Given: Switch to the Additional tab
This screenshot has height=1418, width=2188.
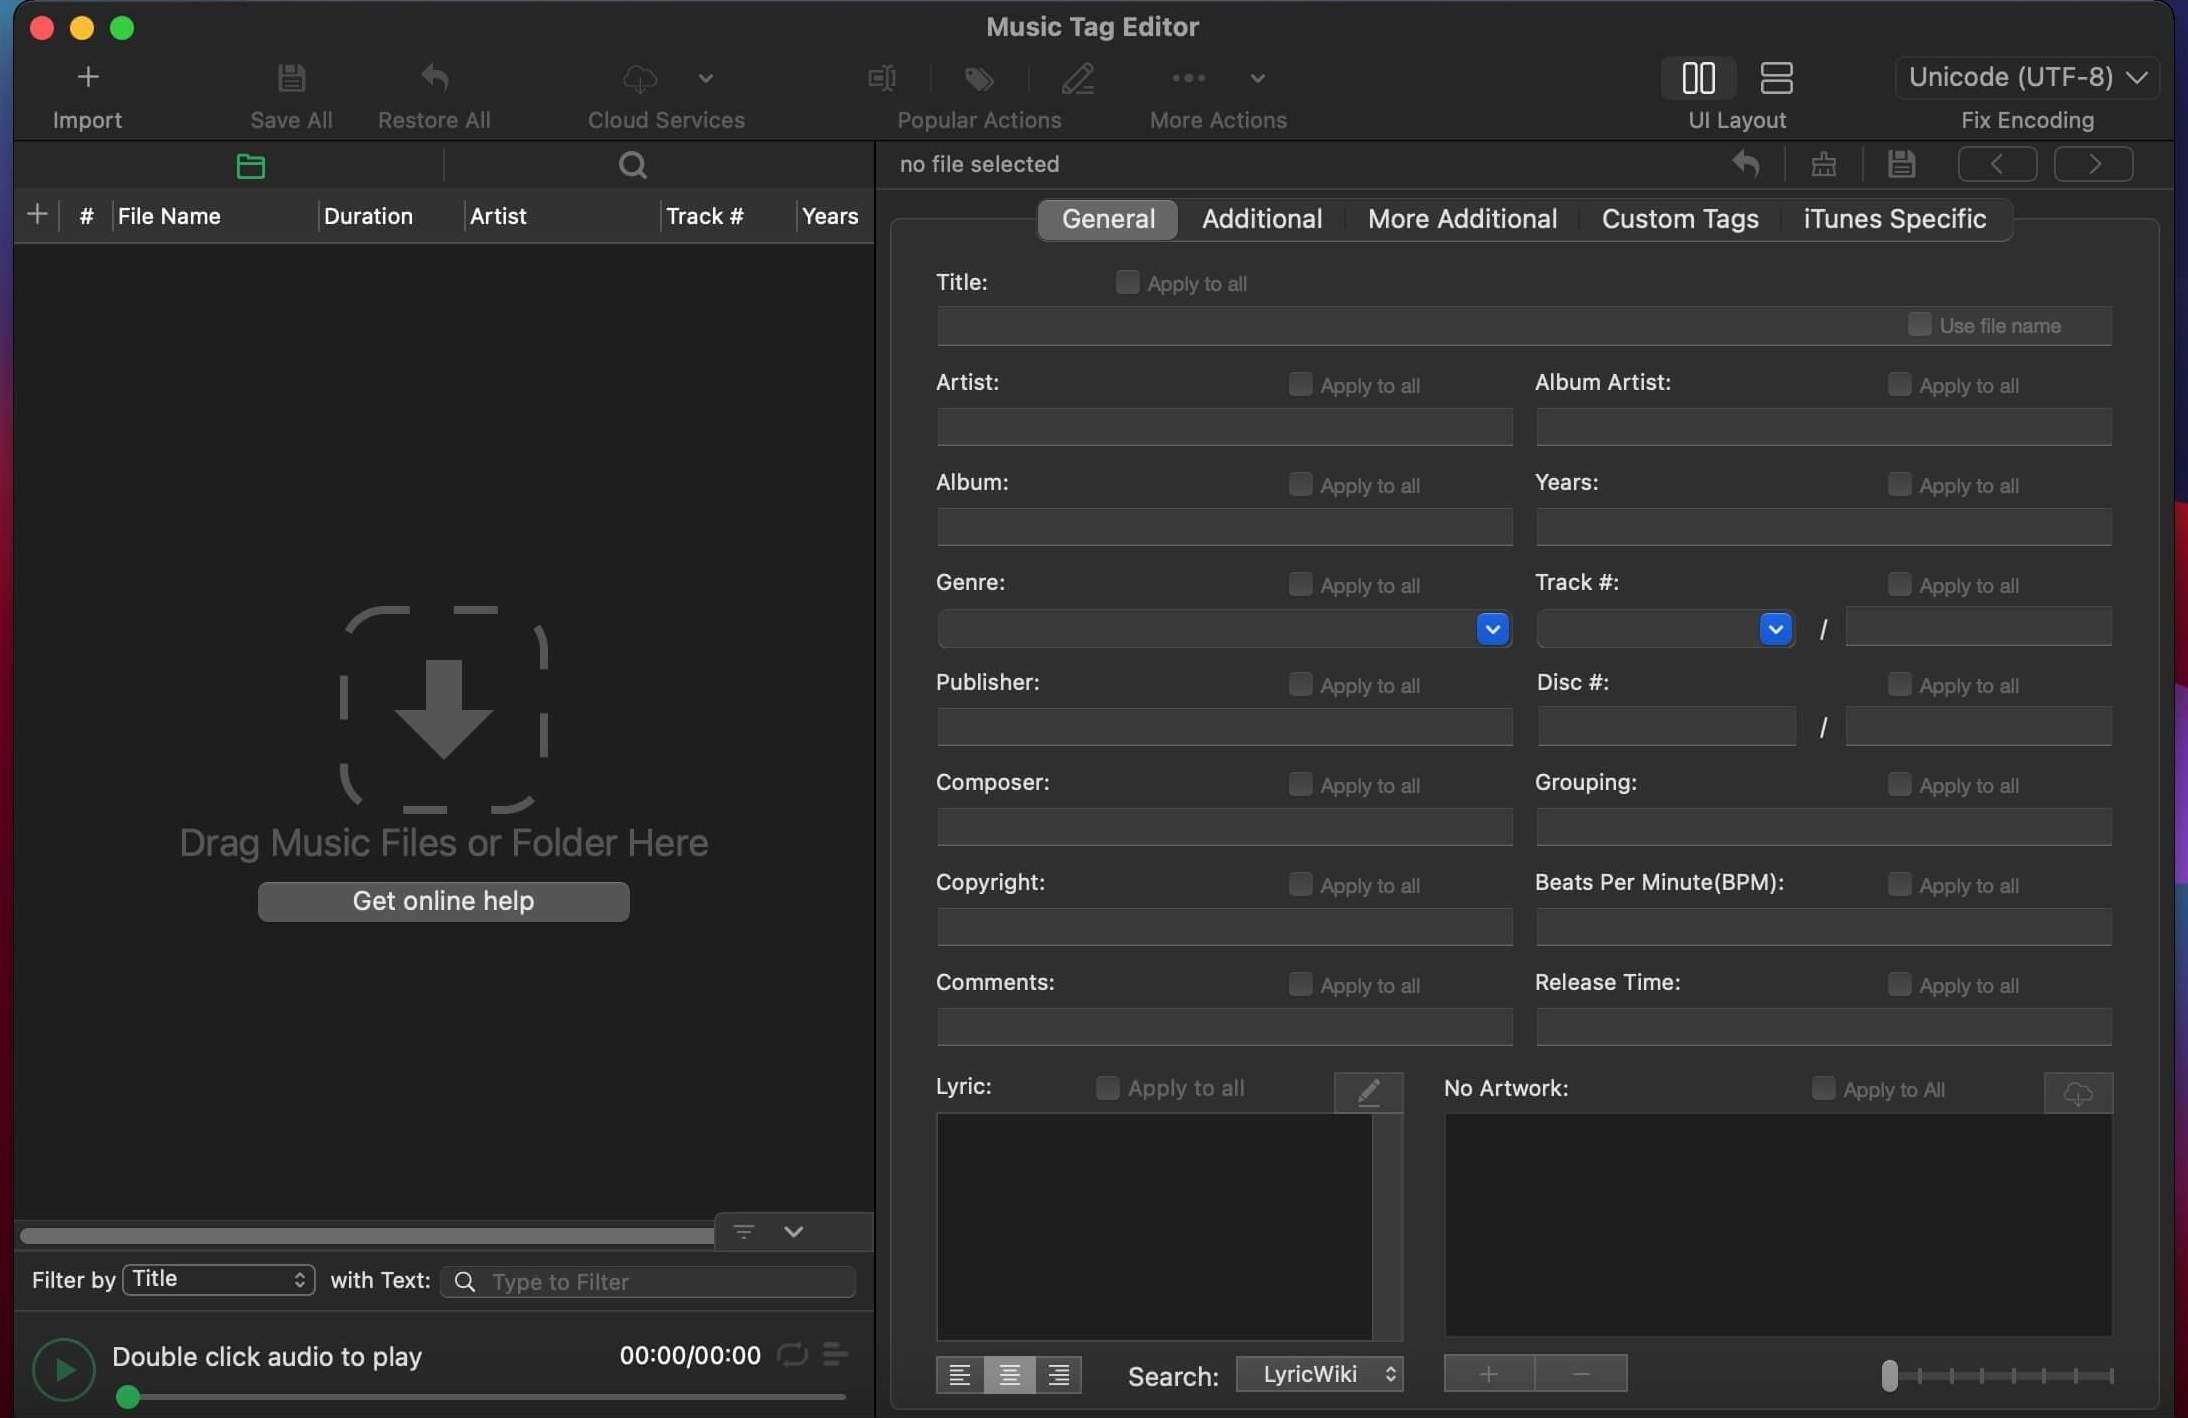Looking at the screenshot, I should pyautogui.click(x=1262, y=219).
